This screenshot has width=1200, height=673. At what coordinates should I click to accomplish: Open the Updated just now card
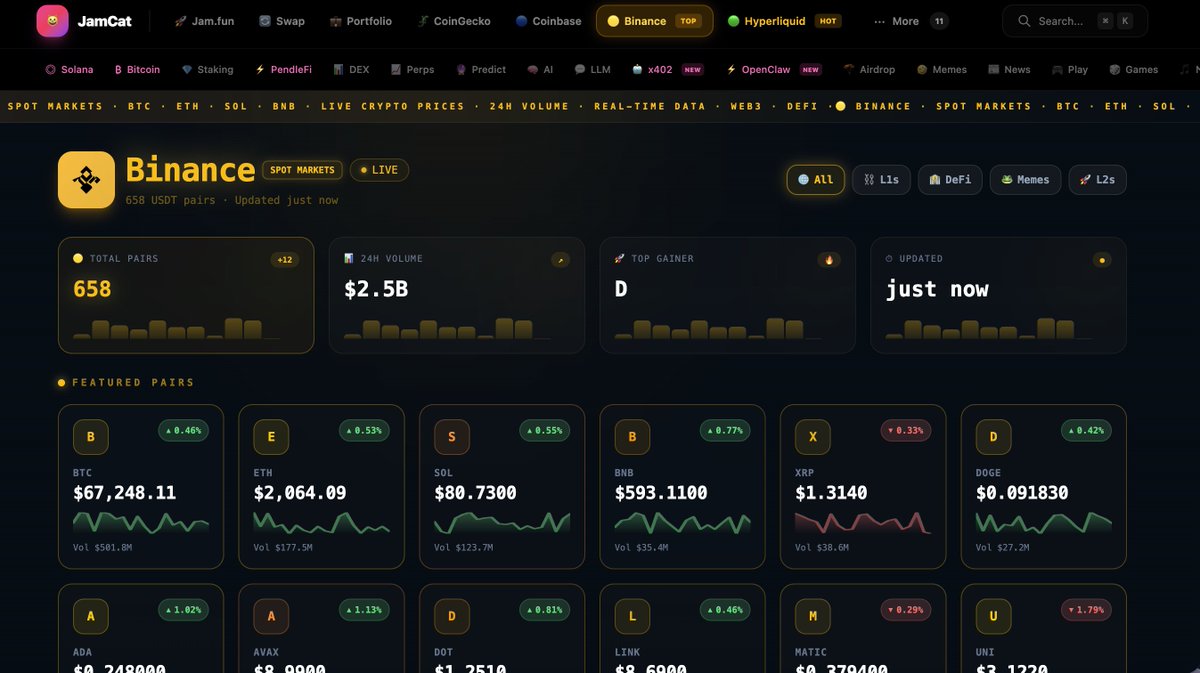click(999, 295)
